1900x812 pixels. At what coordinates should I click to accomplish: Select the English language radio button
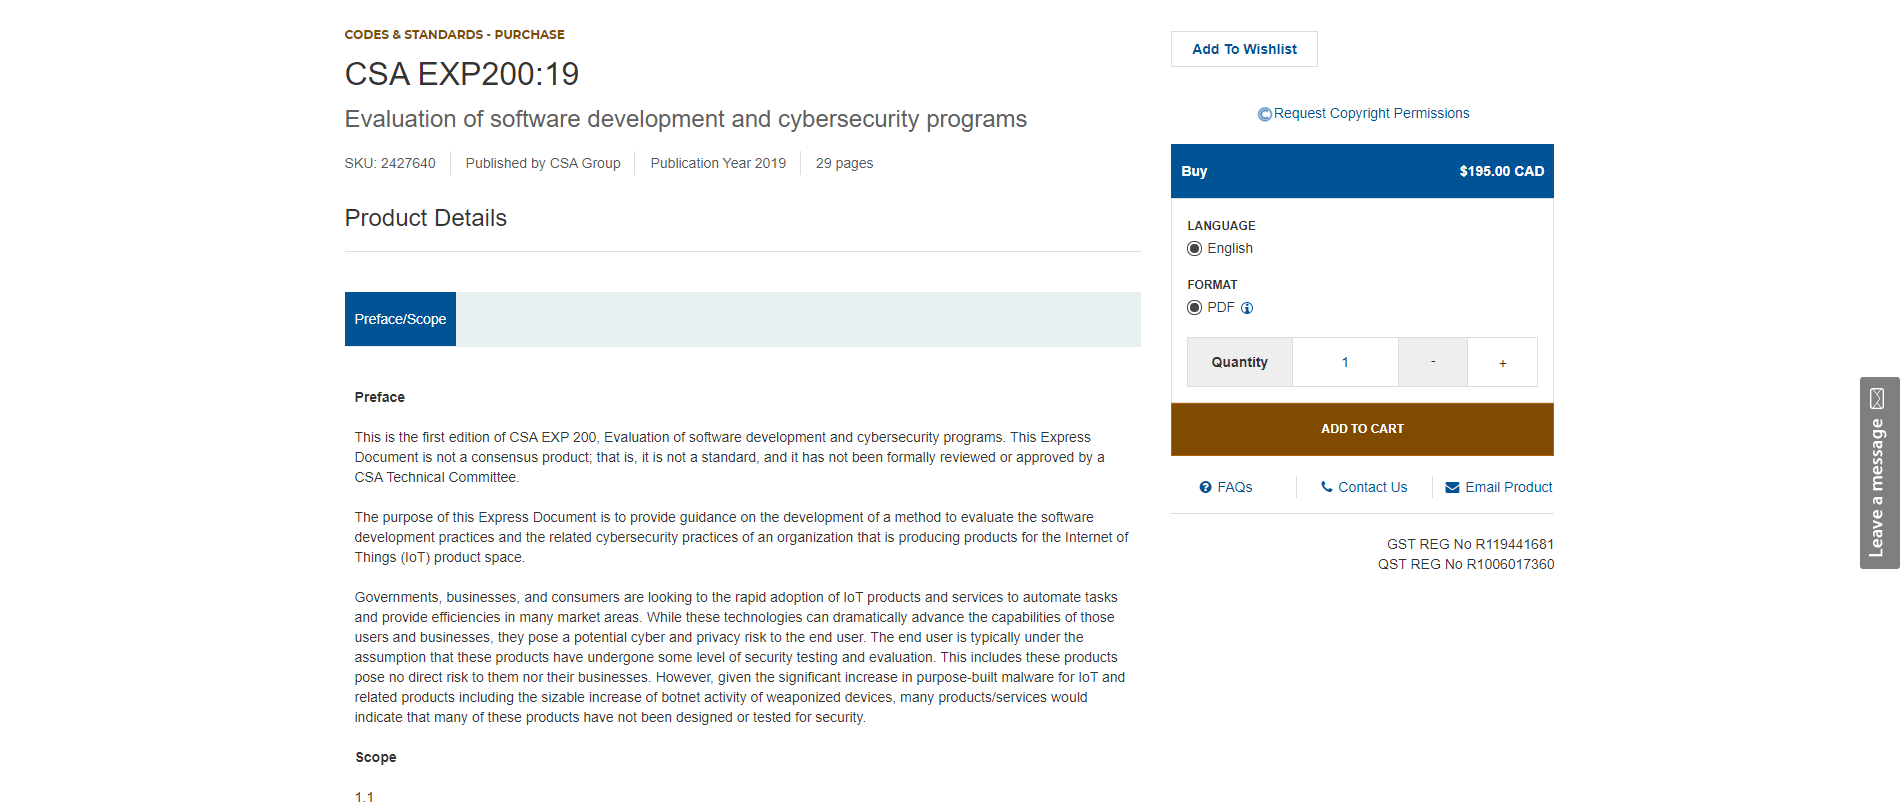click(1194, 249)
